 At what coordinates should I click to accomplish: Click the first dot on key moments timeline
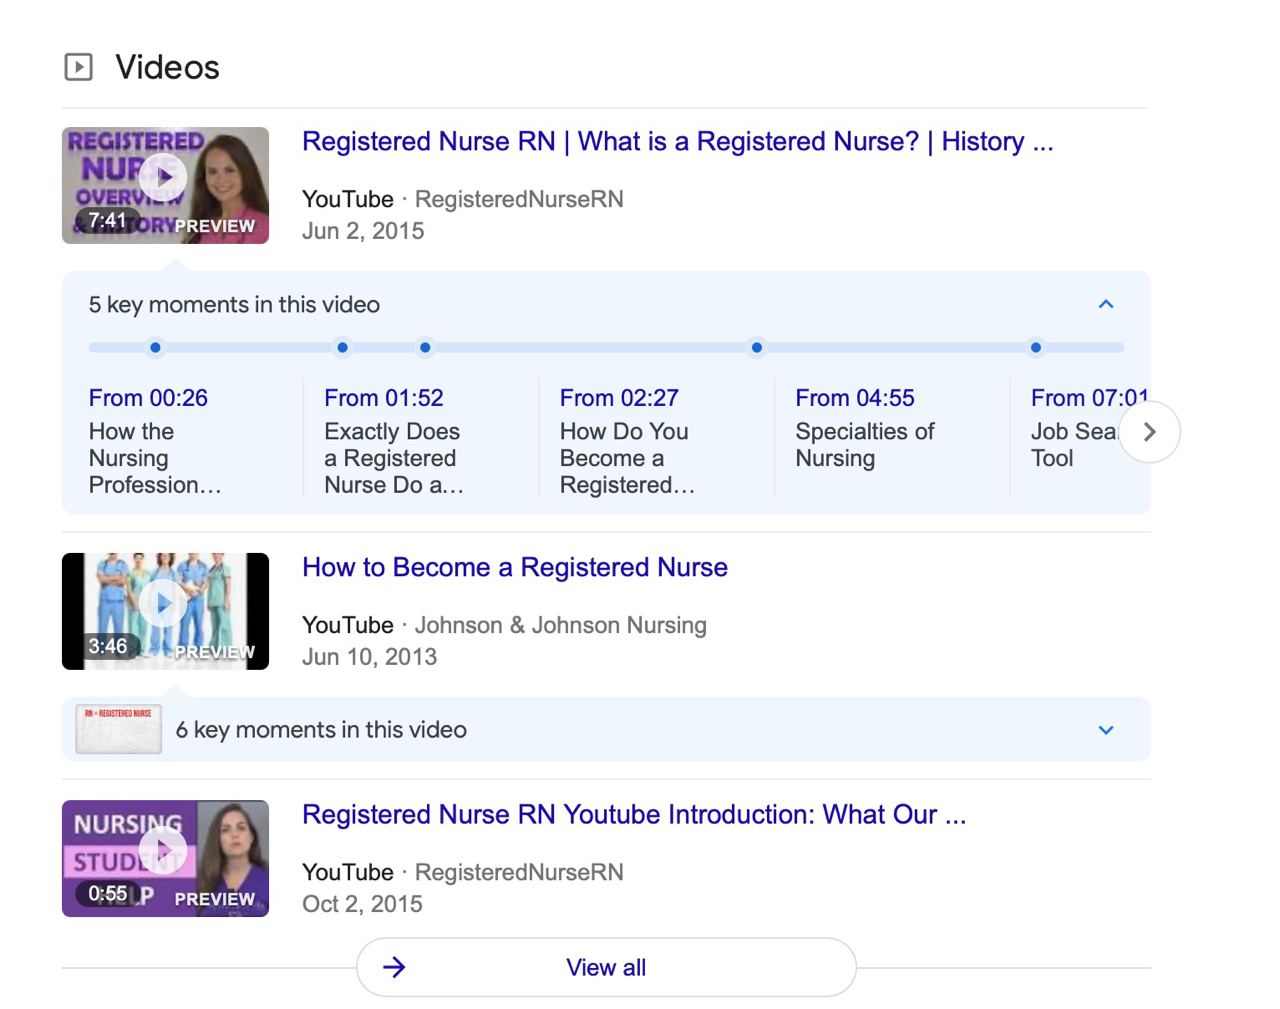(155, 348)
